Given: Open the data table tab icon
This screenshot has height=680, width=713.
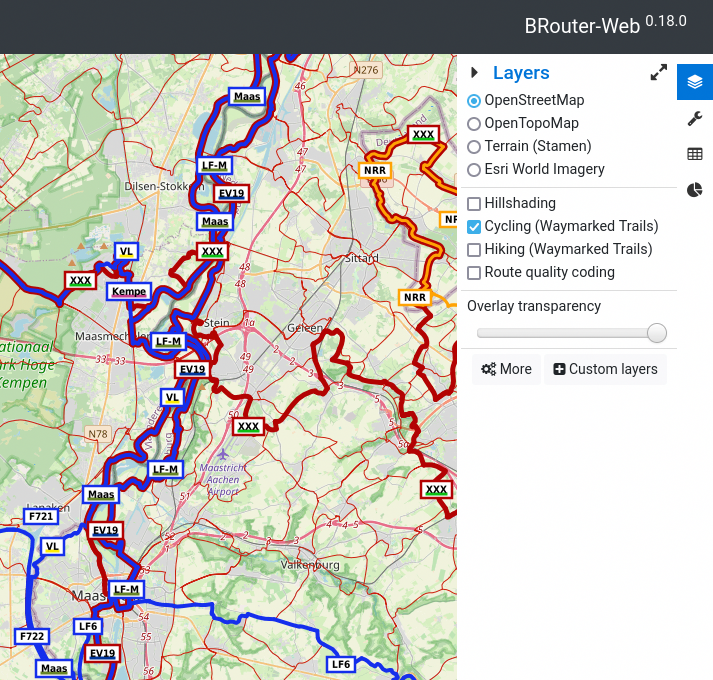Looking at the screenshot, I should point(695,154).
